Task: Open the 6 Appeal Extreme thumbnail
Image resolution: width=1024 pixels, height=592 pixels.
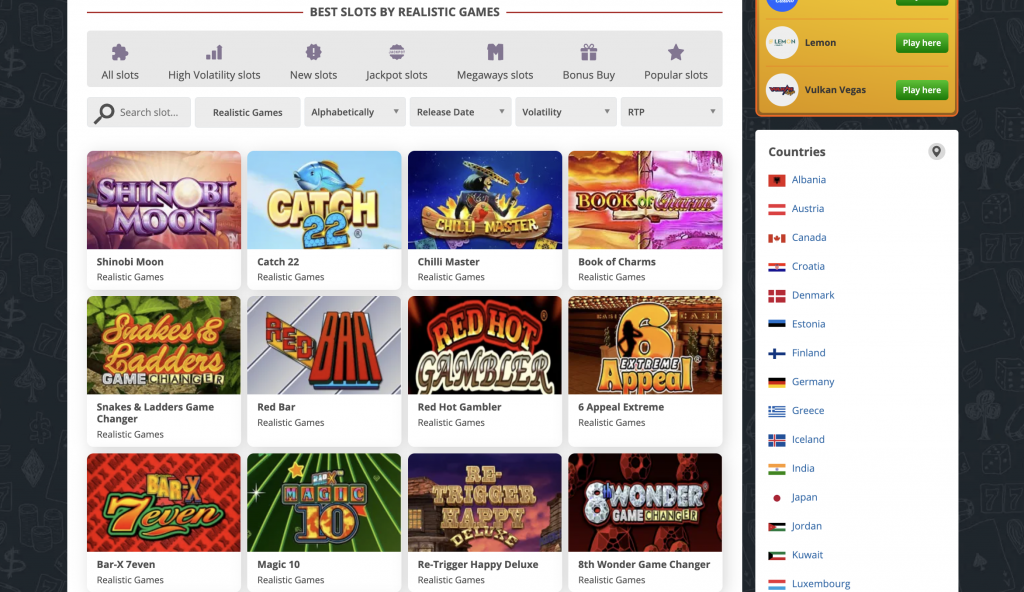Action: point(645,345)
